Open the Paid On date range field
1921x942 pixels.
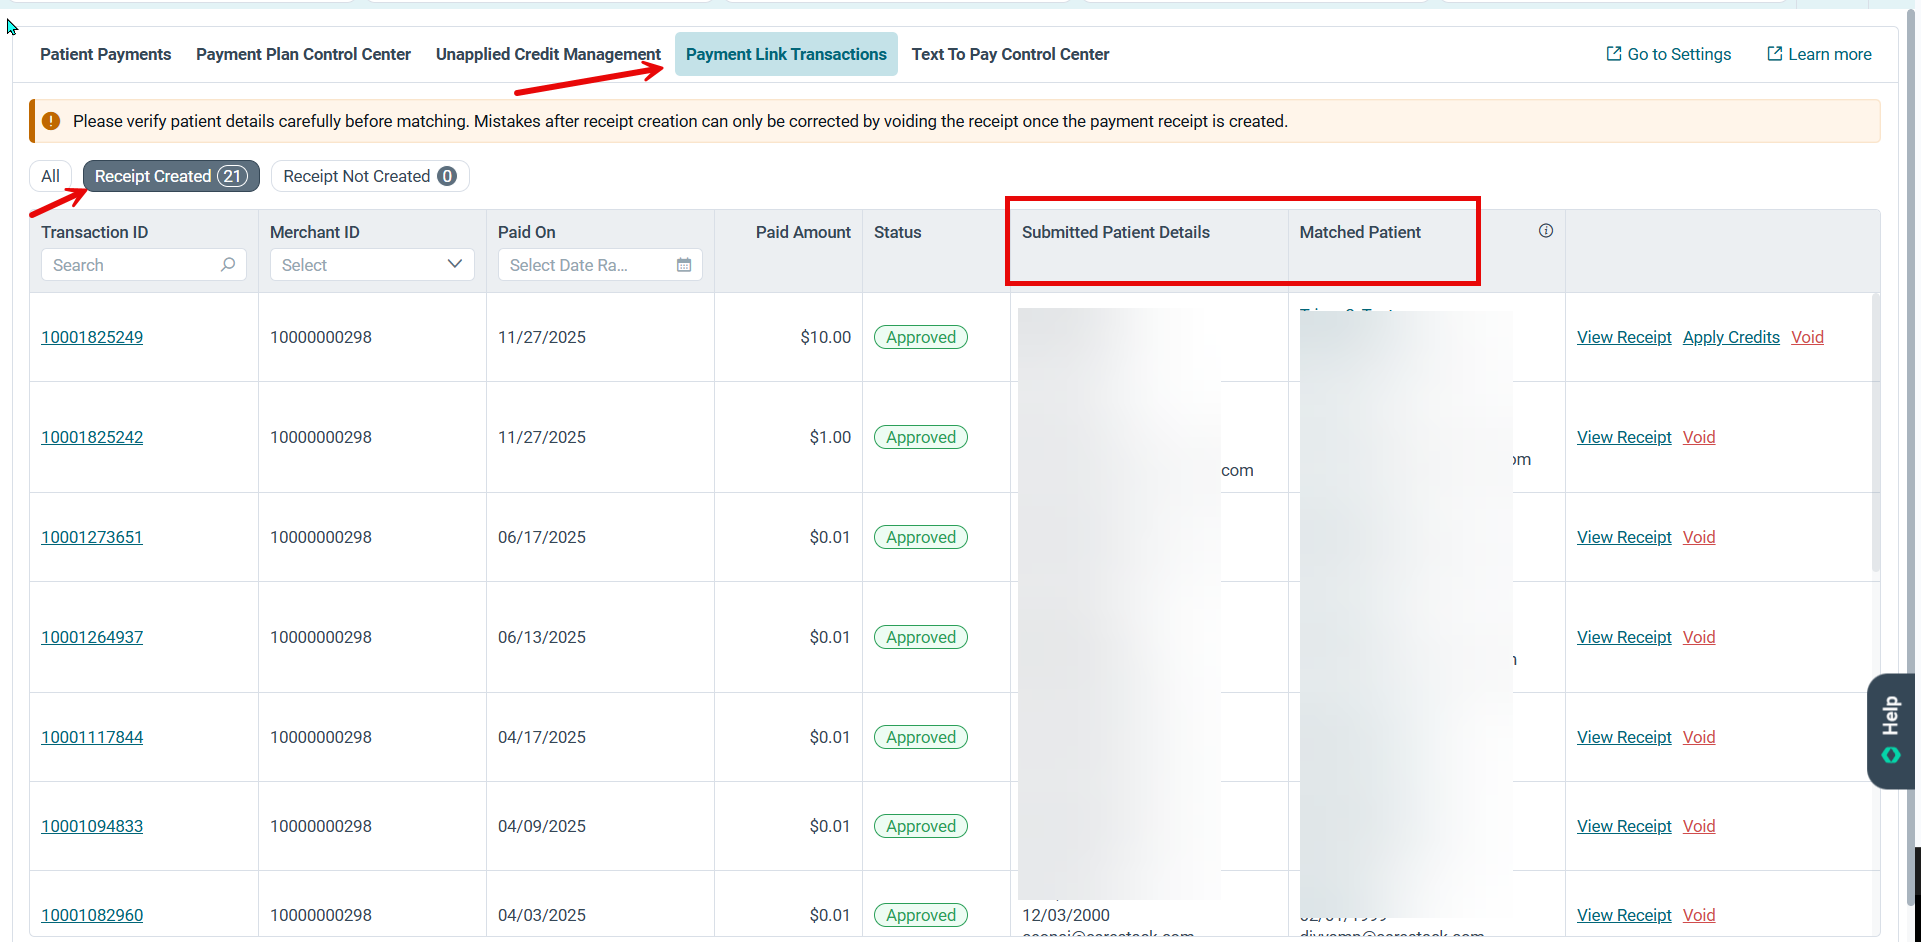coord(600,265)
